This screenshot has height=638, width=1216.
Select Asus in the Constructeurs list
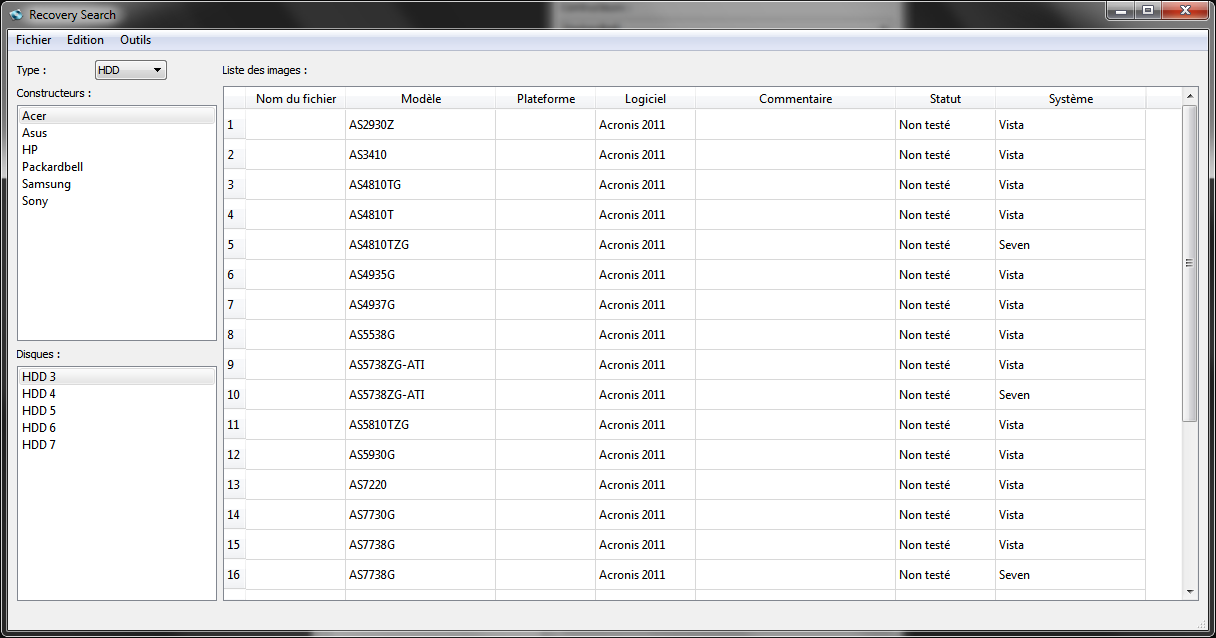pyautogui.click(x=35, y=133)
